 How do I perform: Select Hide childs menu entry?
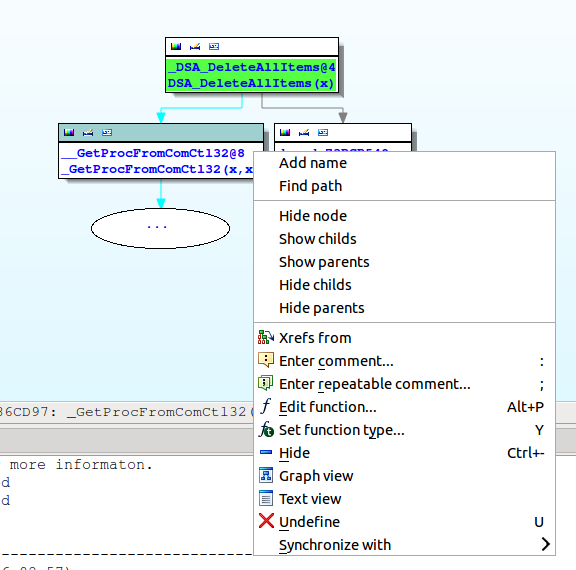pyautogui.click(x=404, y=285)
